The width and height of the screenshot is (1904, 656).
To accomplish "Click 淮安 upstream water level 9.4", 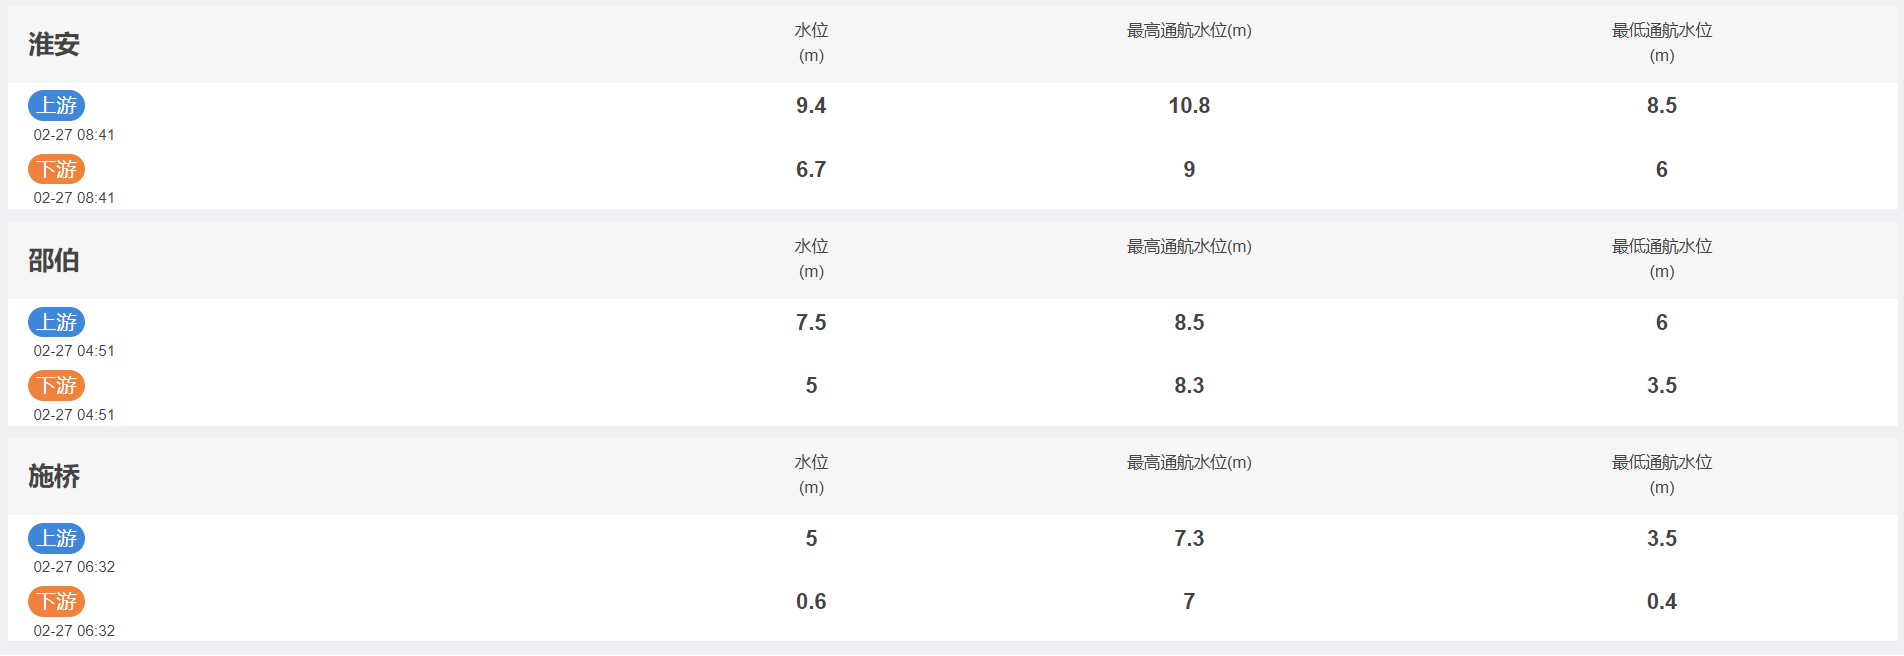I will 811,106.
